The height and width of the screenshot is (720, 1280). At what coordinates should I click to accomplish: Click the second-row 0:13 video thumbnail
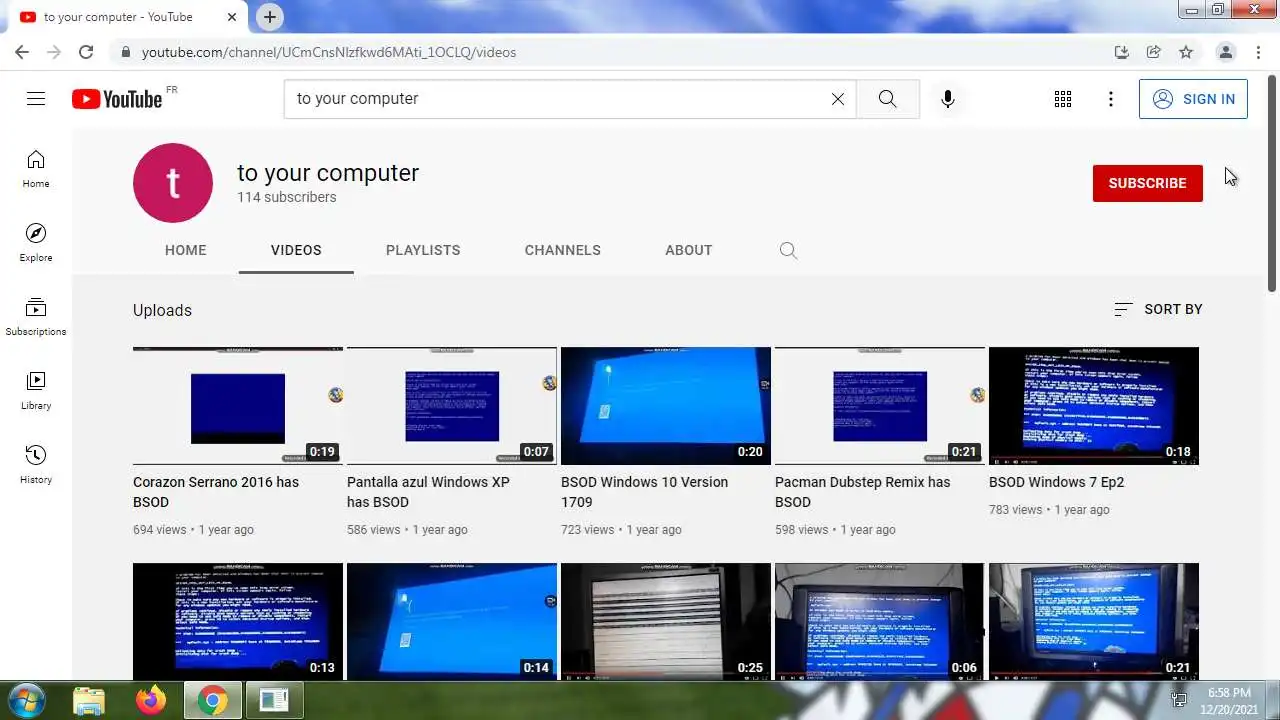click(238, 621)
